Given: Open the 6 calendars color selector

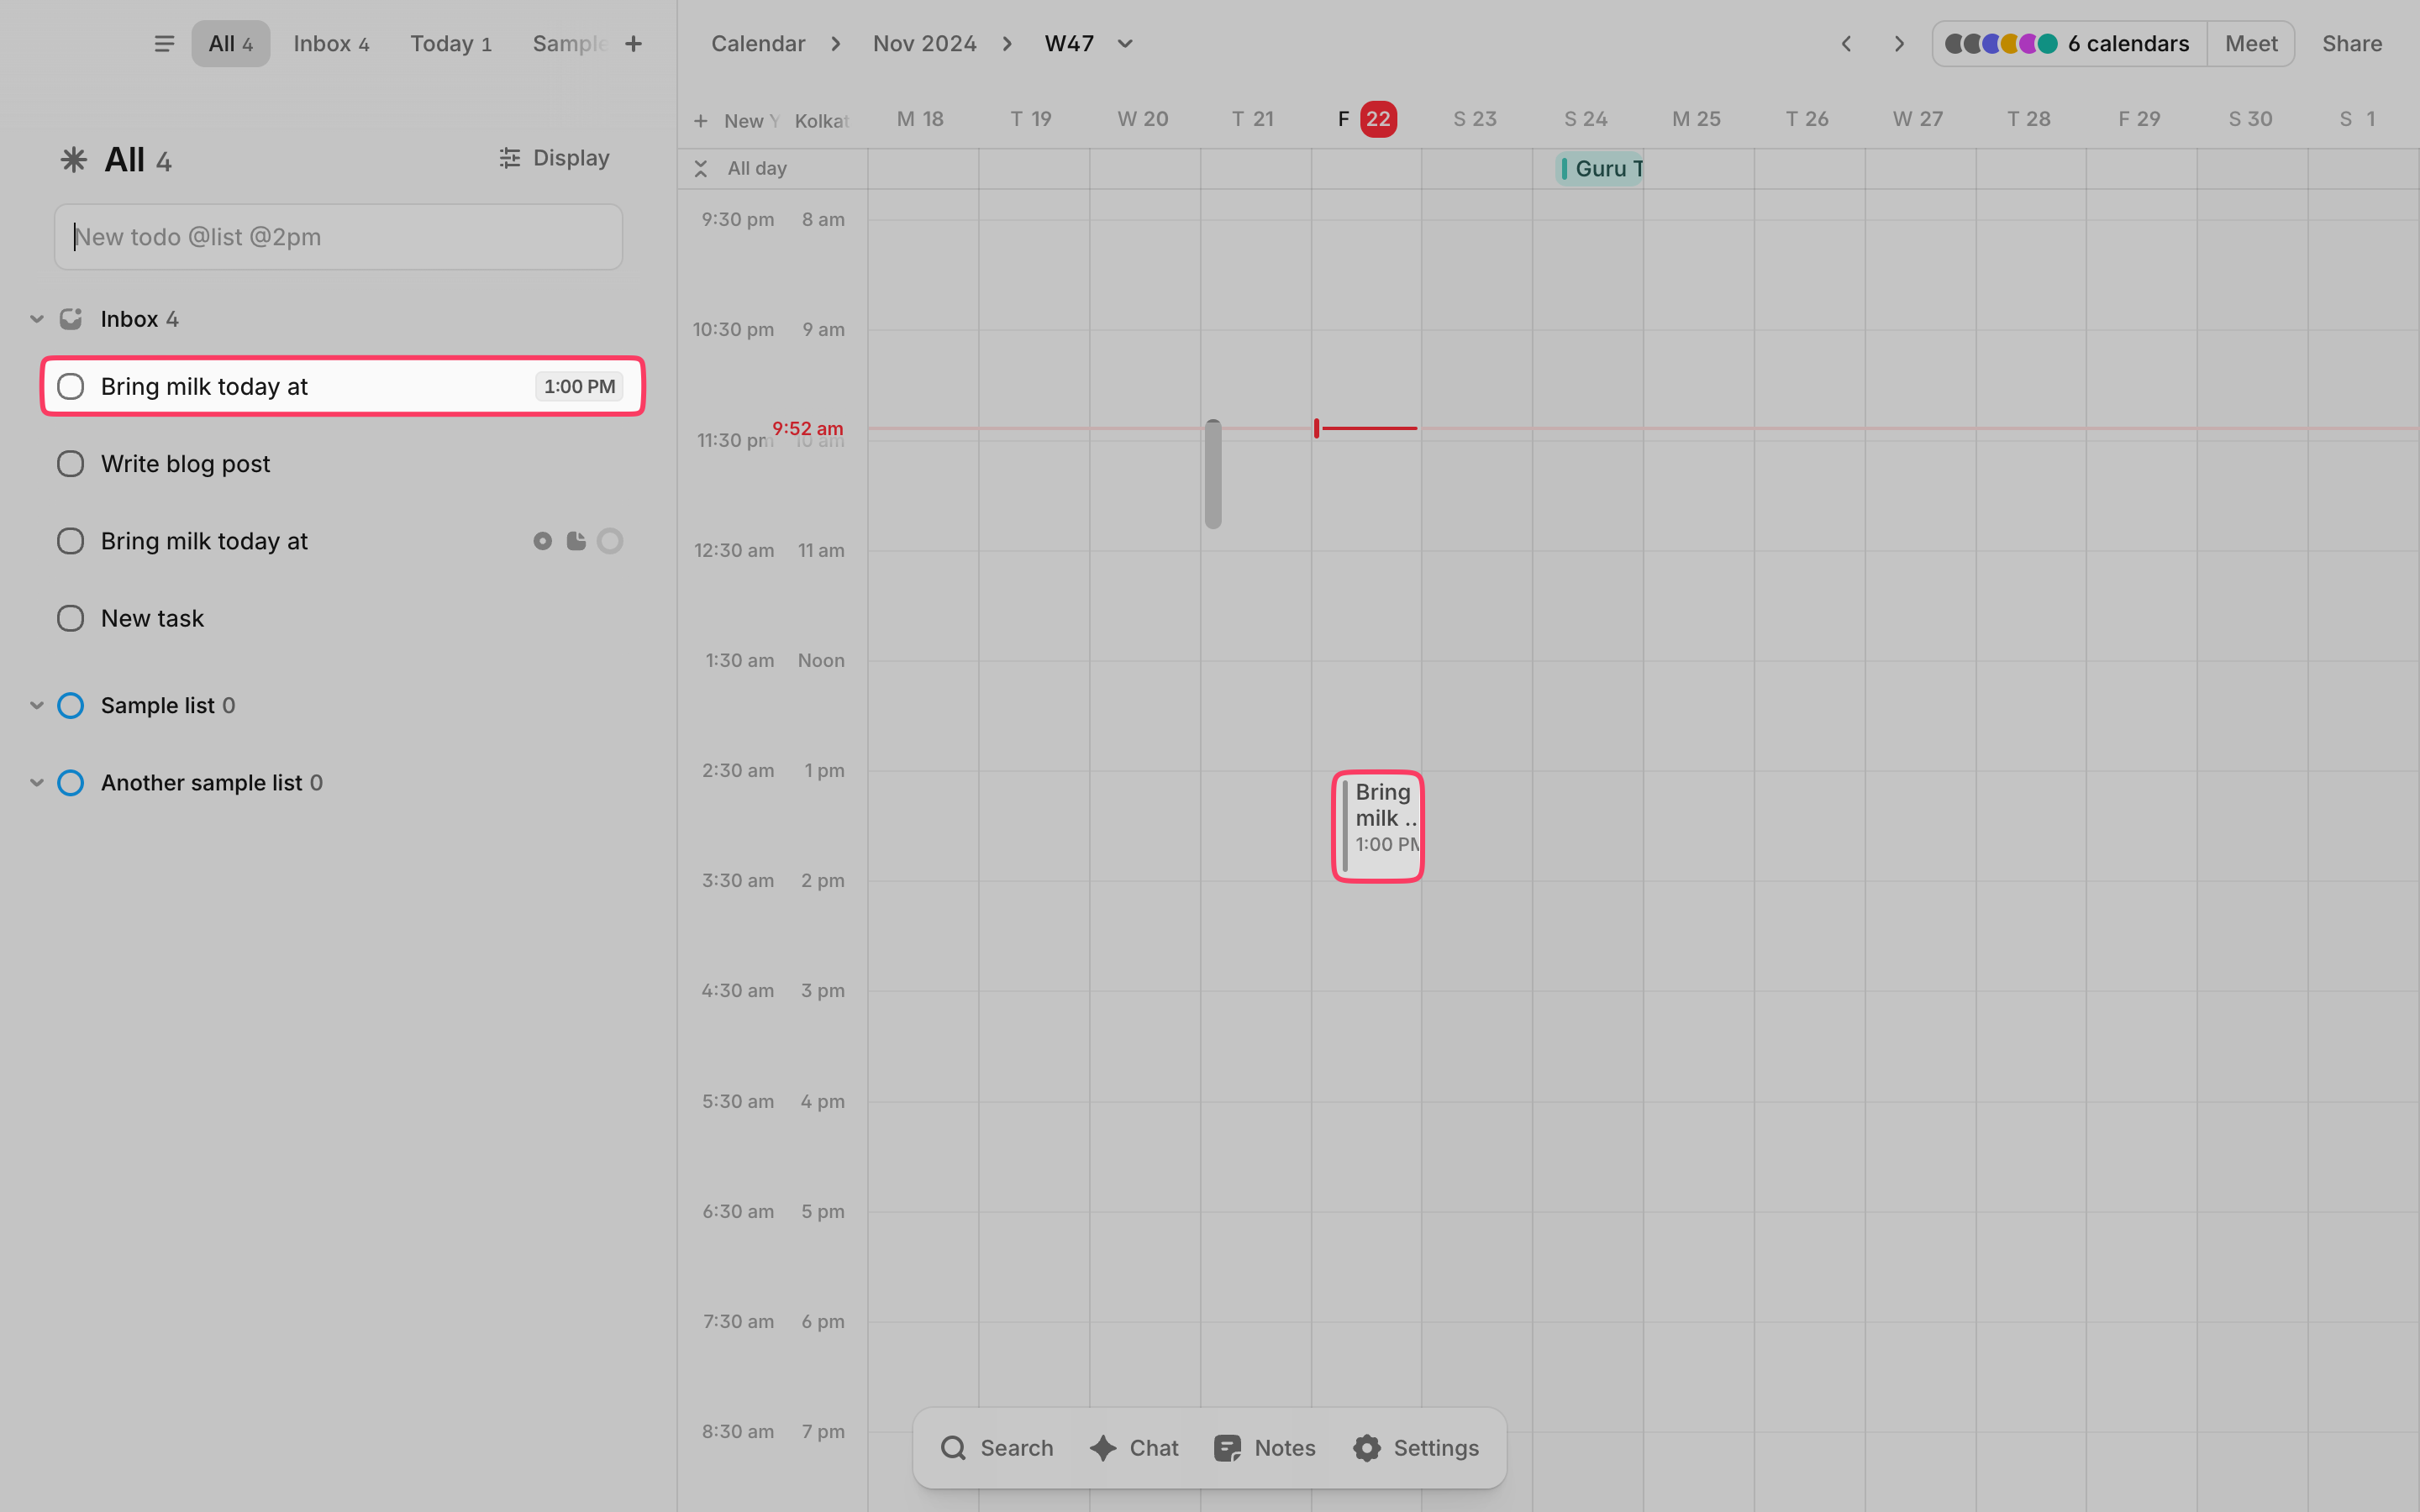Looking at the screenshot, I should [x=2068, y=44].
